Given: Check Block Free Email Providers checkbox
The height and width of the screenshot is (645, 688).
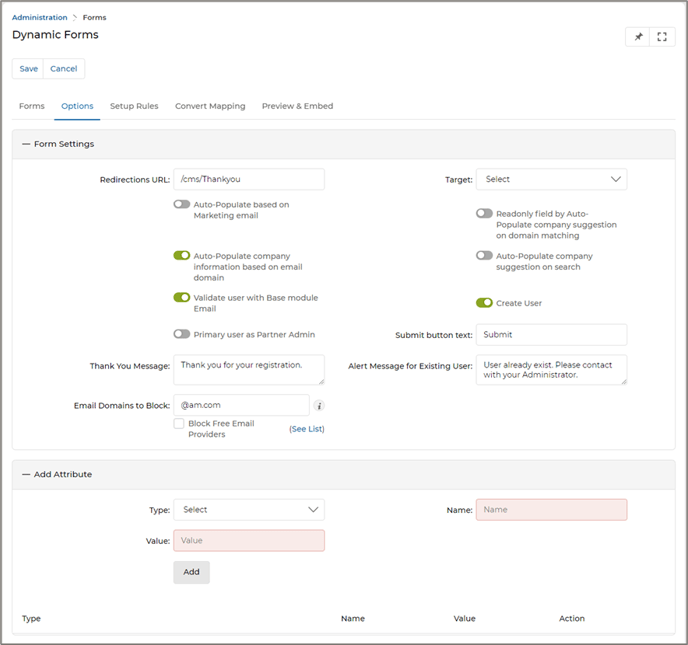Looking at the screenshot, I should pos(179,424).
